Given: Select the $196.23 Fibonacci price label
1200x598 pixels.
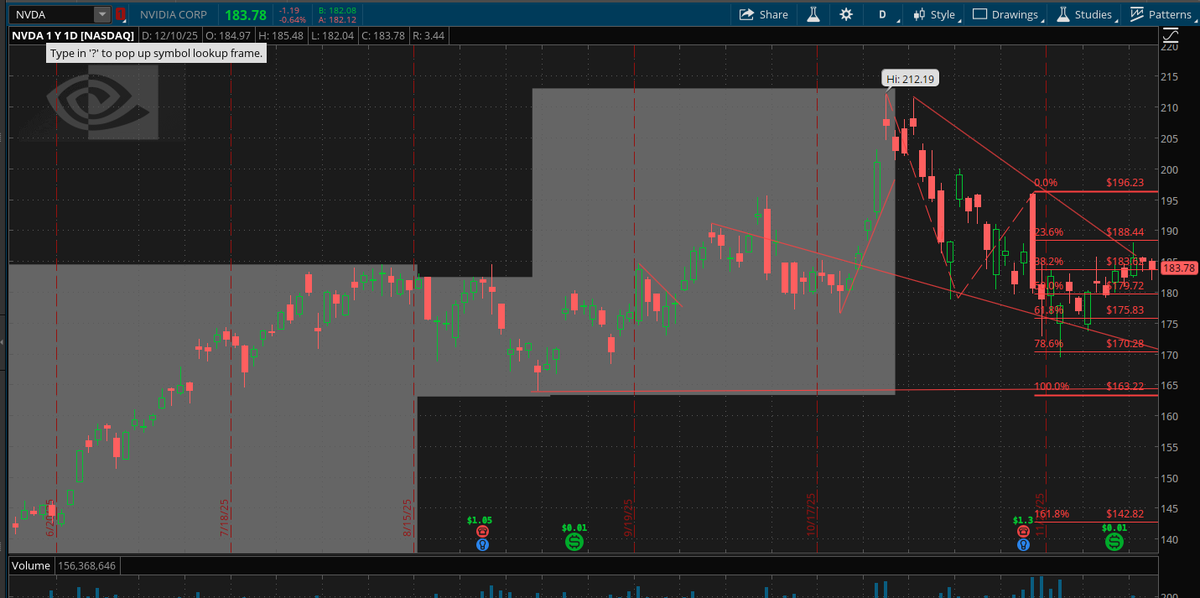Looking at the screenshot, I should (x=1125, y=183).
